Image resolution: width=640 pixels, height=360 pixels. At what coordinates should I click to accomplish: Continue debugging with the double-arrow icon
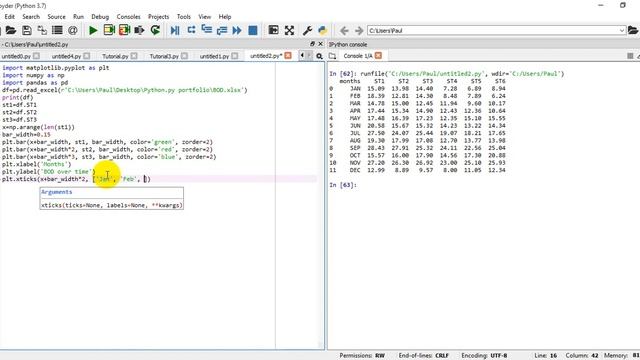pos(237,30)
